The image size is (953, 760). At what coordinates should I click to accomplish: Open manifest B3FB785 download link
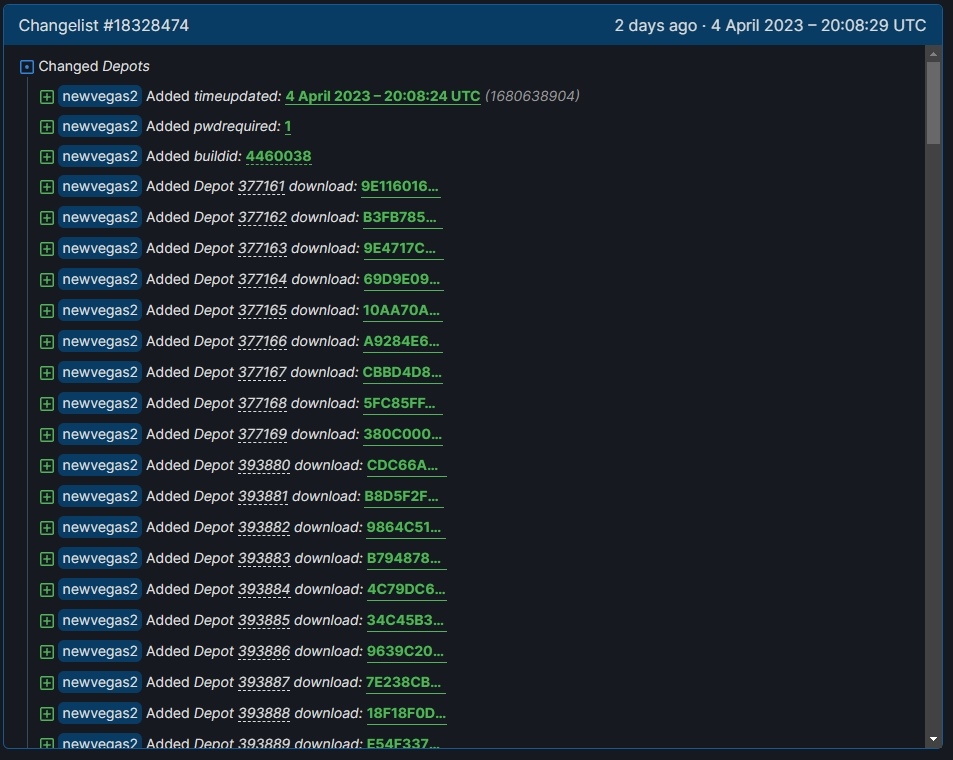[402, 218]
